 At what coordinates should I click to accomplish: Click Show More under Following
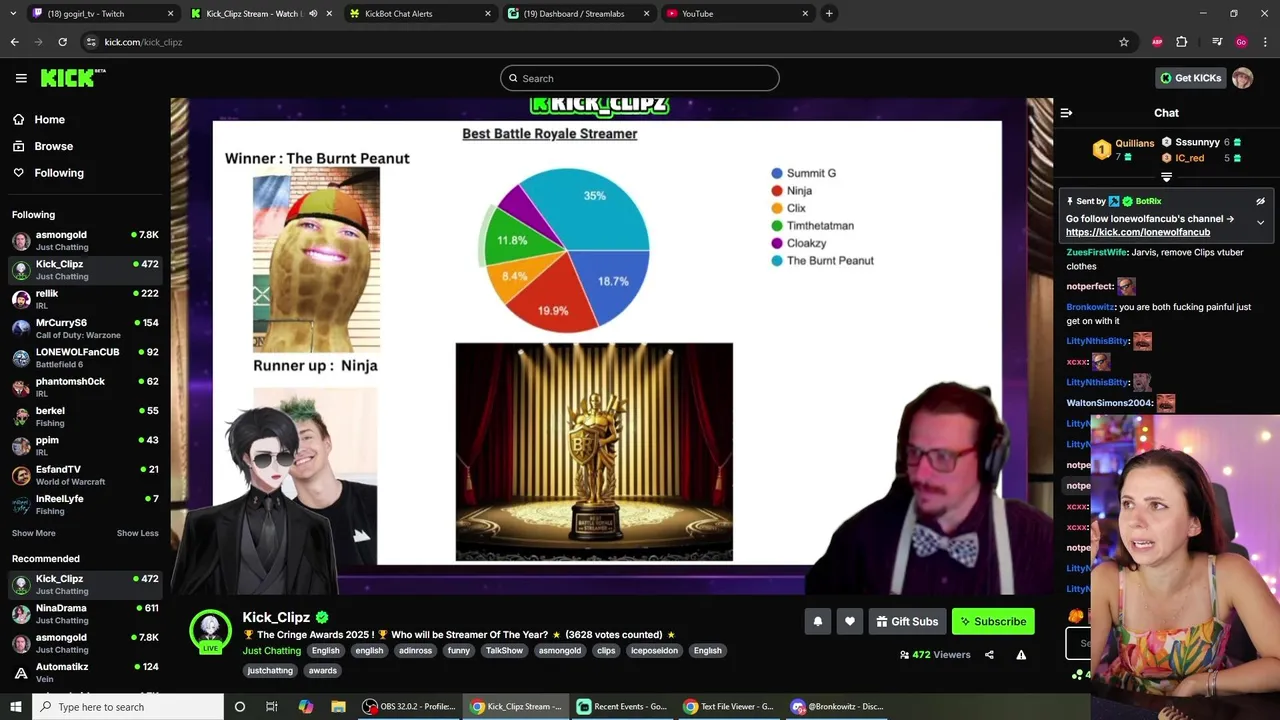[x=34, y=533]
